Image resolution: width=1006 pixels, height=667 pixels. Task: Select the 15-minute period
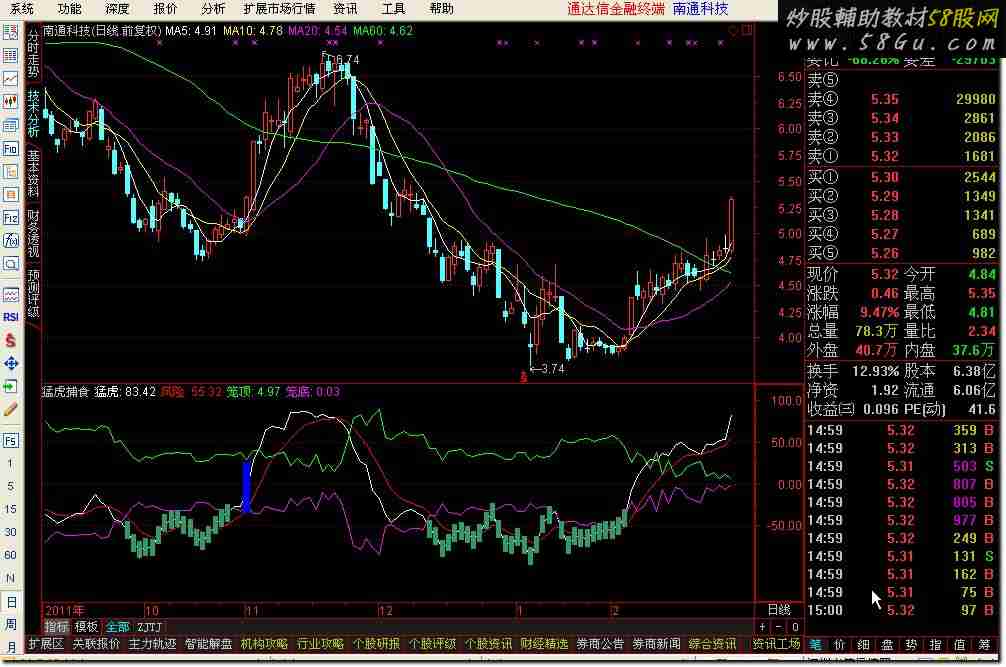(x=10, y=509)
